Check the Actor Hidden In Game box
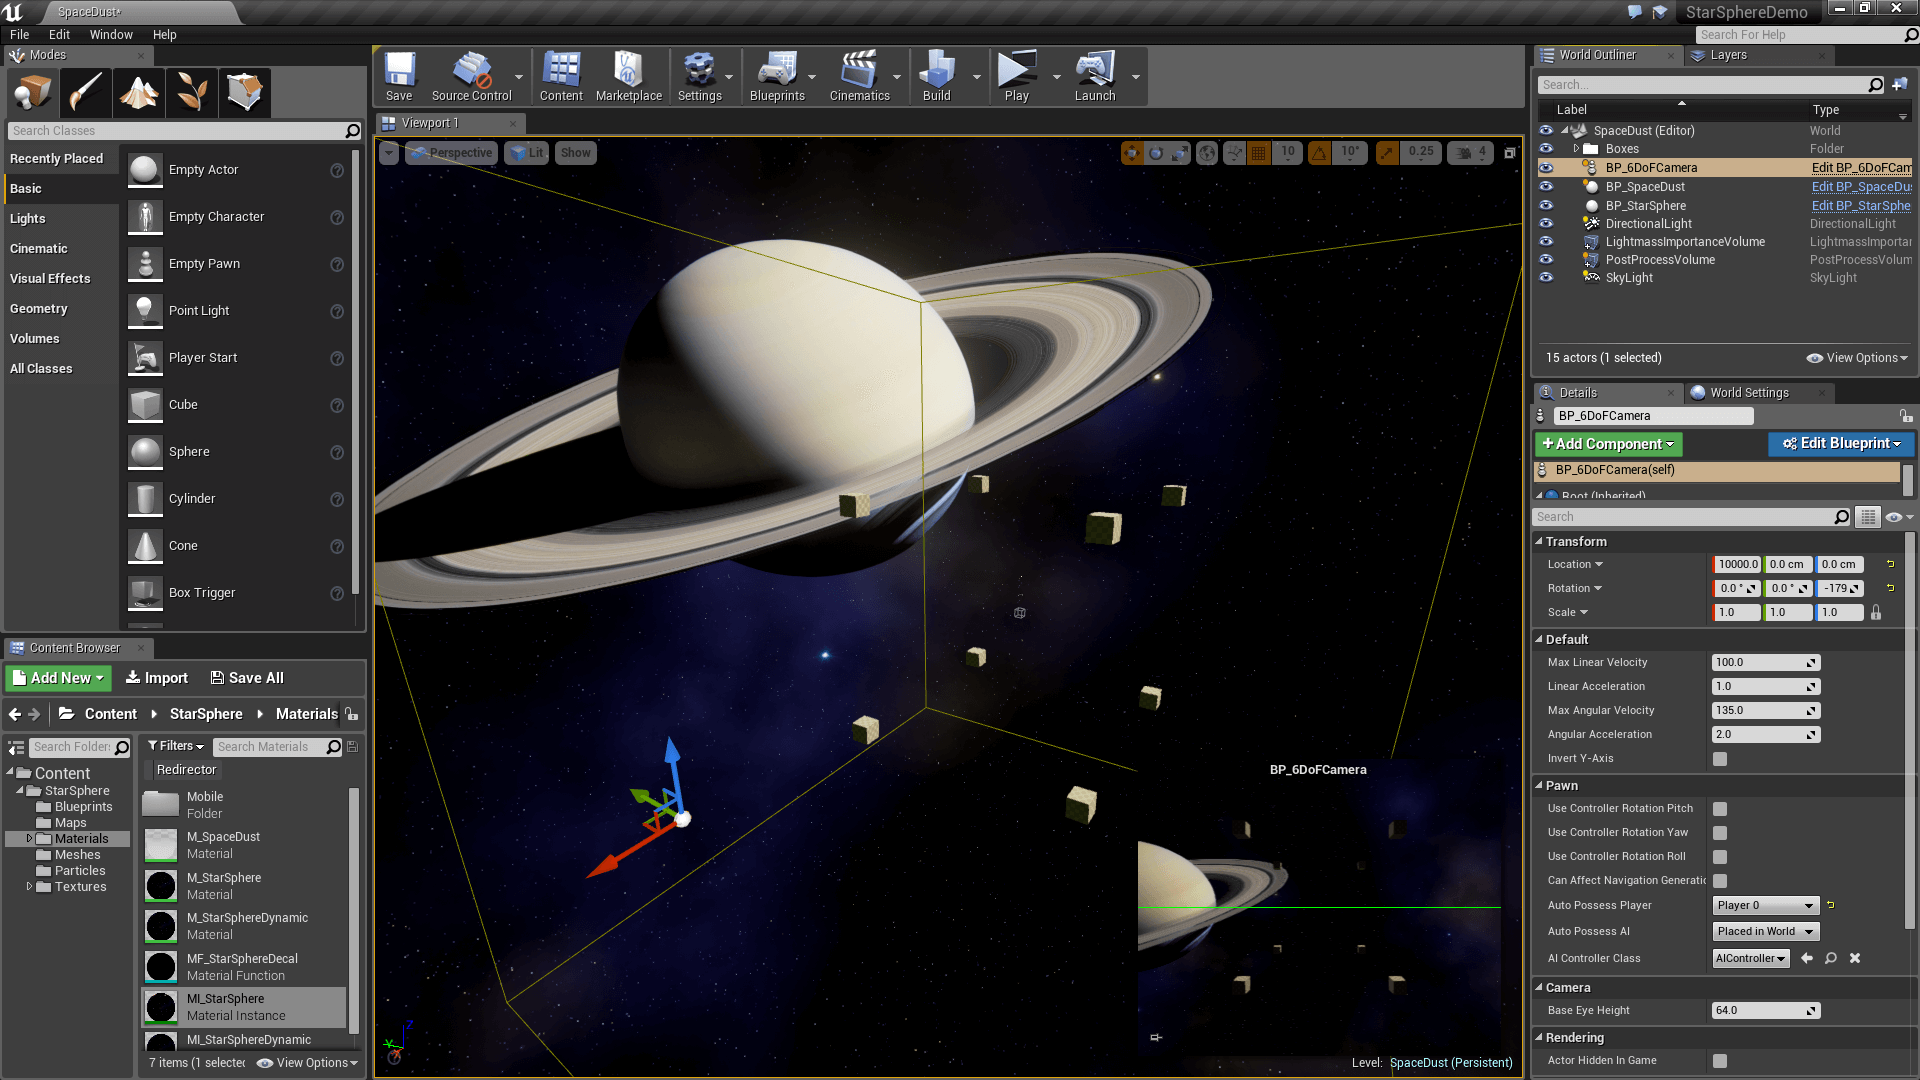This screenshot has width=1920, height=1080. point(1719,1060)
